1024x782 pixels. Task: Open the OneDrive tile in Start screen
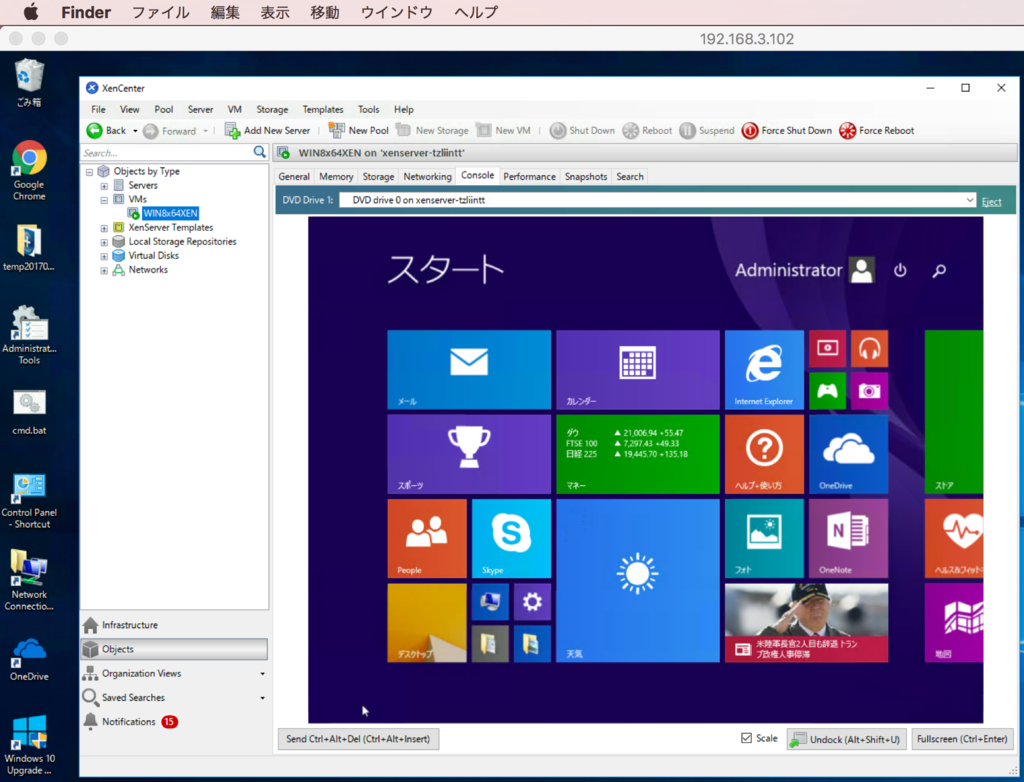848,454
